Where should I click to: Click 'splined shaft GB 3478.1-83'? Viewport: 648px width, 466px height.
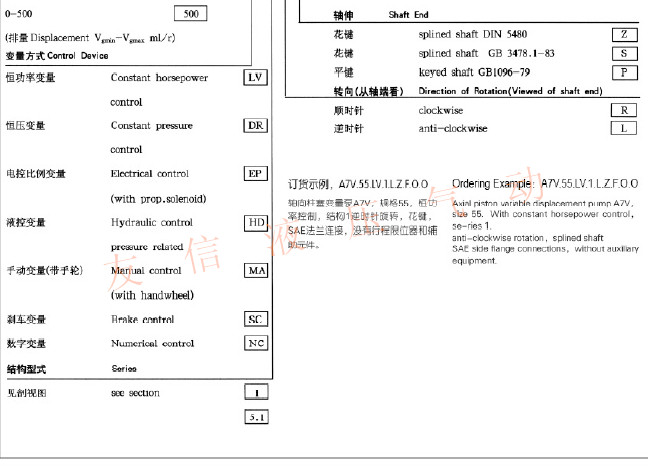486,53
